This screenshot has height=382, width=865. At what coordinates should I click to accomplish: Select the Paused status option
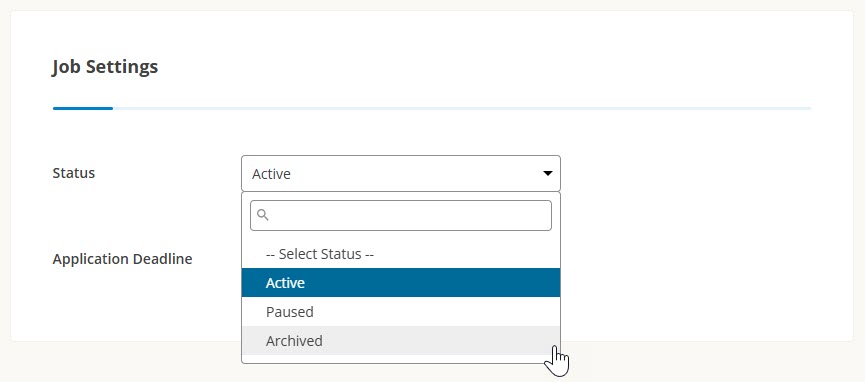point(401,312)
